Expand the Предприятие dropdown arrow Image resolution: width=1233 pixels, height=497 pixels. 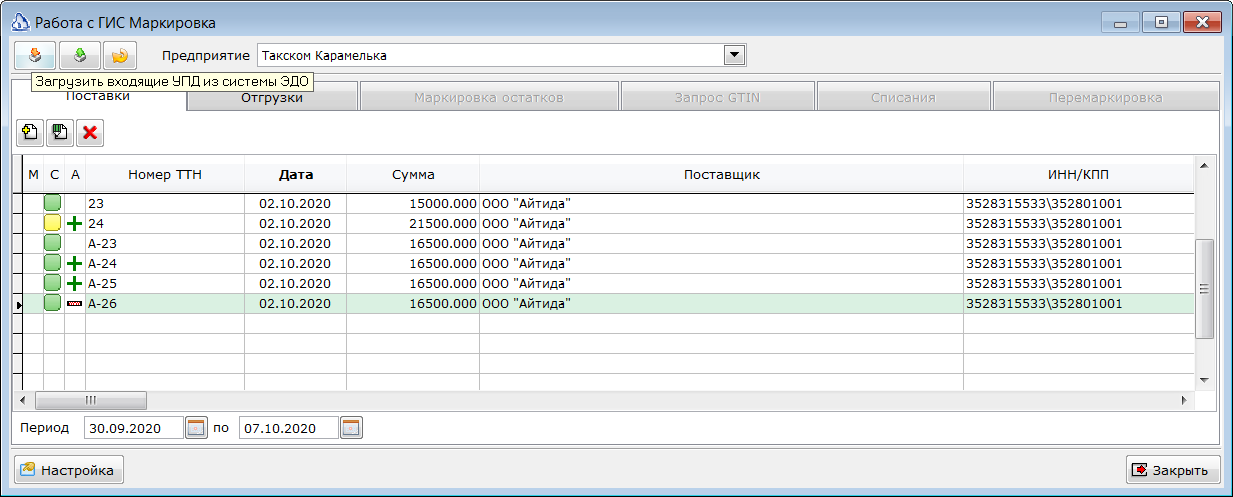[x=735, y=55]
